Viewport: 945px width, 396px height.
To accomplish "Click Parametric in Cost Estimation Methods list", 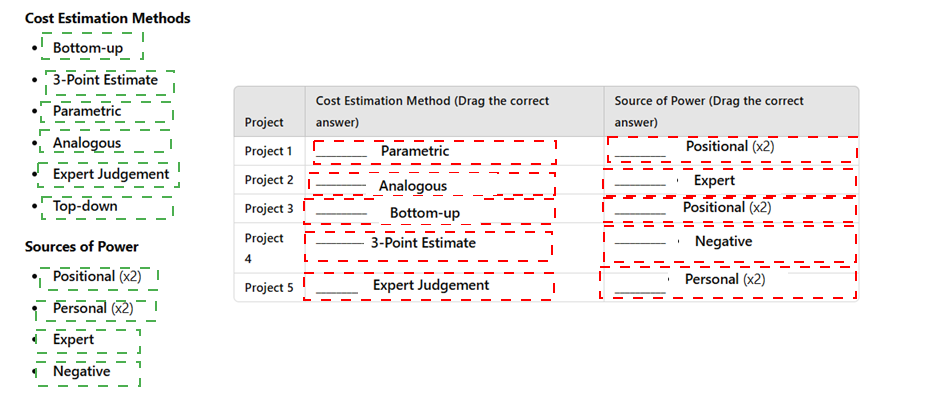I will 106,112.
